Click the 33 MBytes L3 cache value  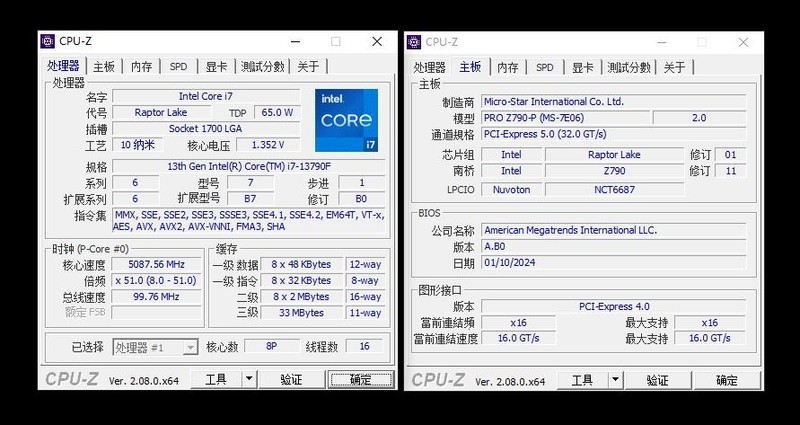pyautogui.click(x=302, y=313)
